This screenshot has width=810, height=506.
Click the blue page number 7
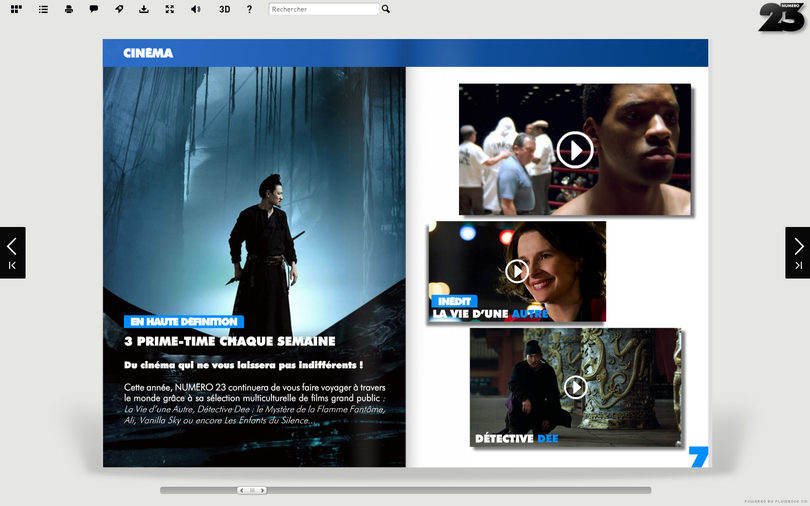tap(698, 457)
